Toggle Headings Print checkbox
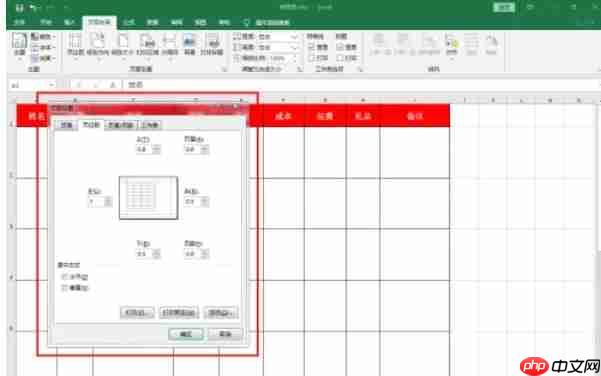 pyautogui.click(x=340, y=58)
